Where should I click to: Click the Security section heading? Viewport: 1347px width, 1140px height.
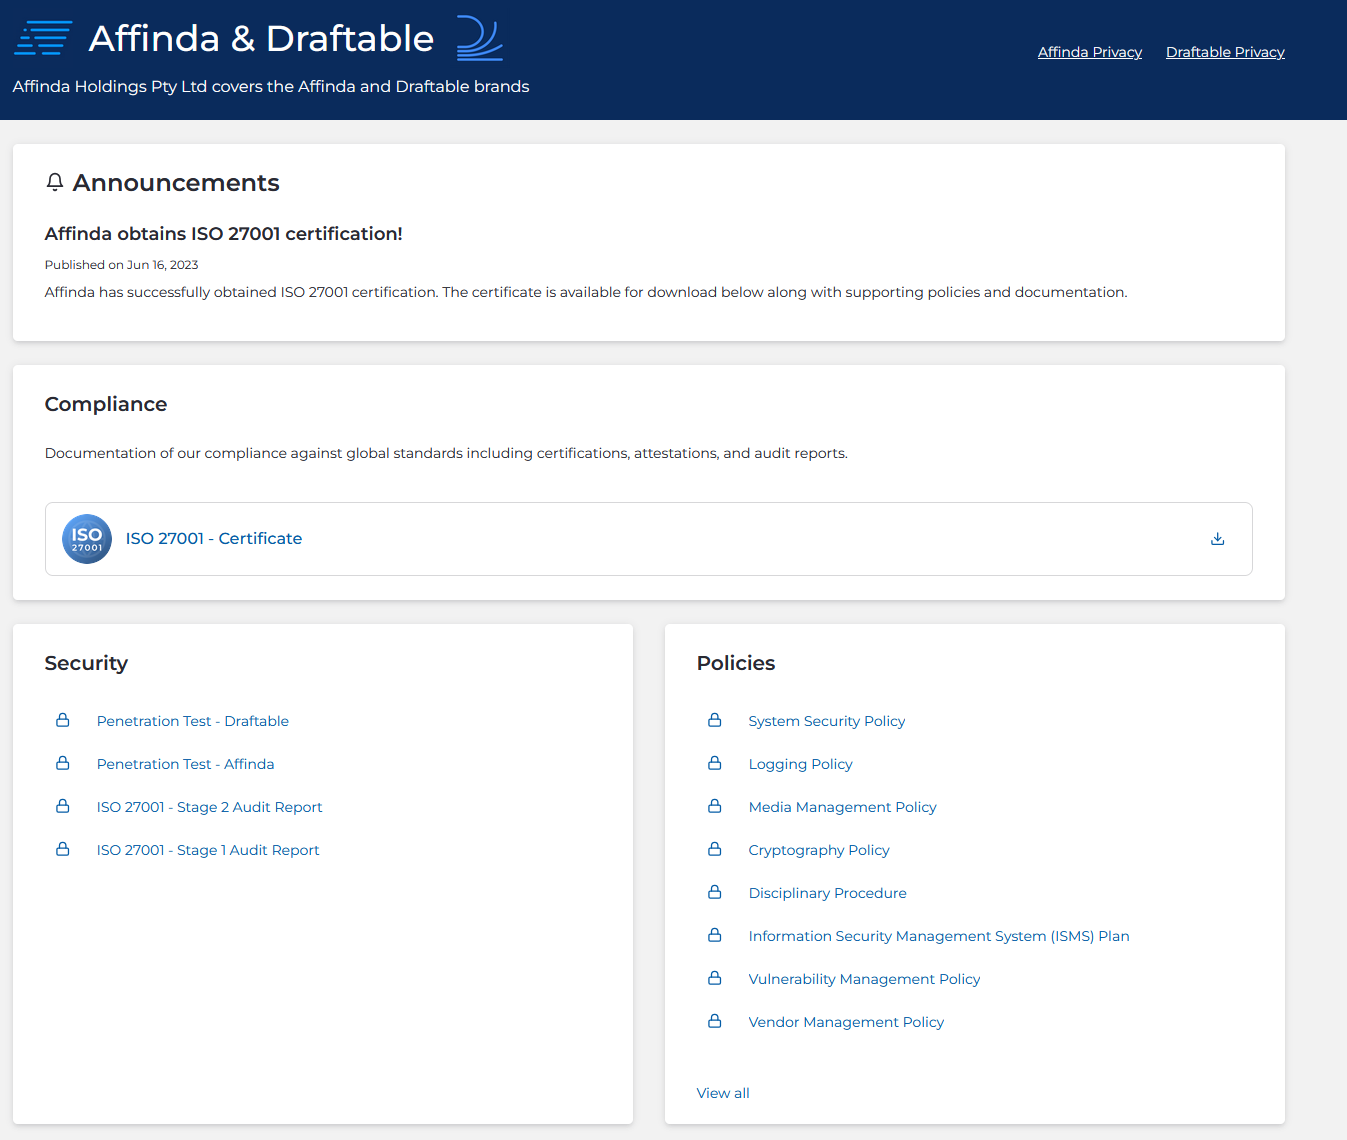click(86, 663)
